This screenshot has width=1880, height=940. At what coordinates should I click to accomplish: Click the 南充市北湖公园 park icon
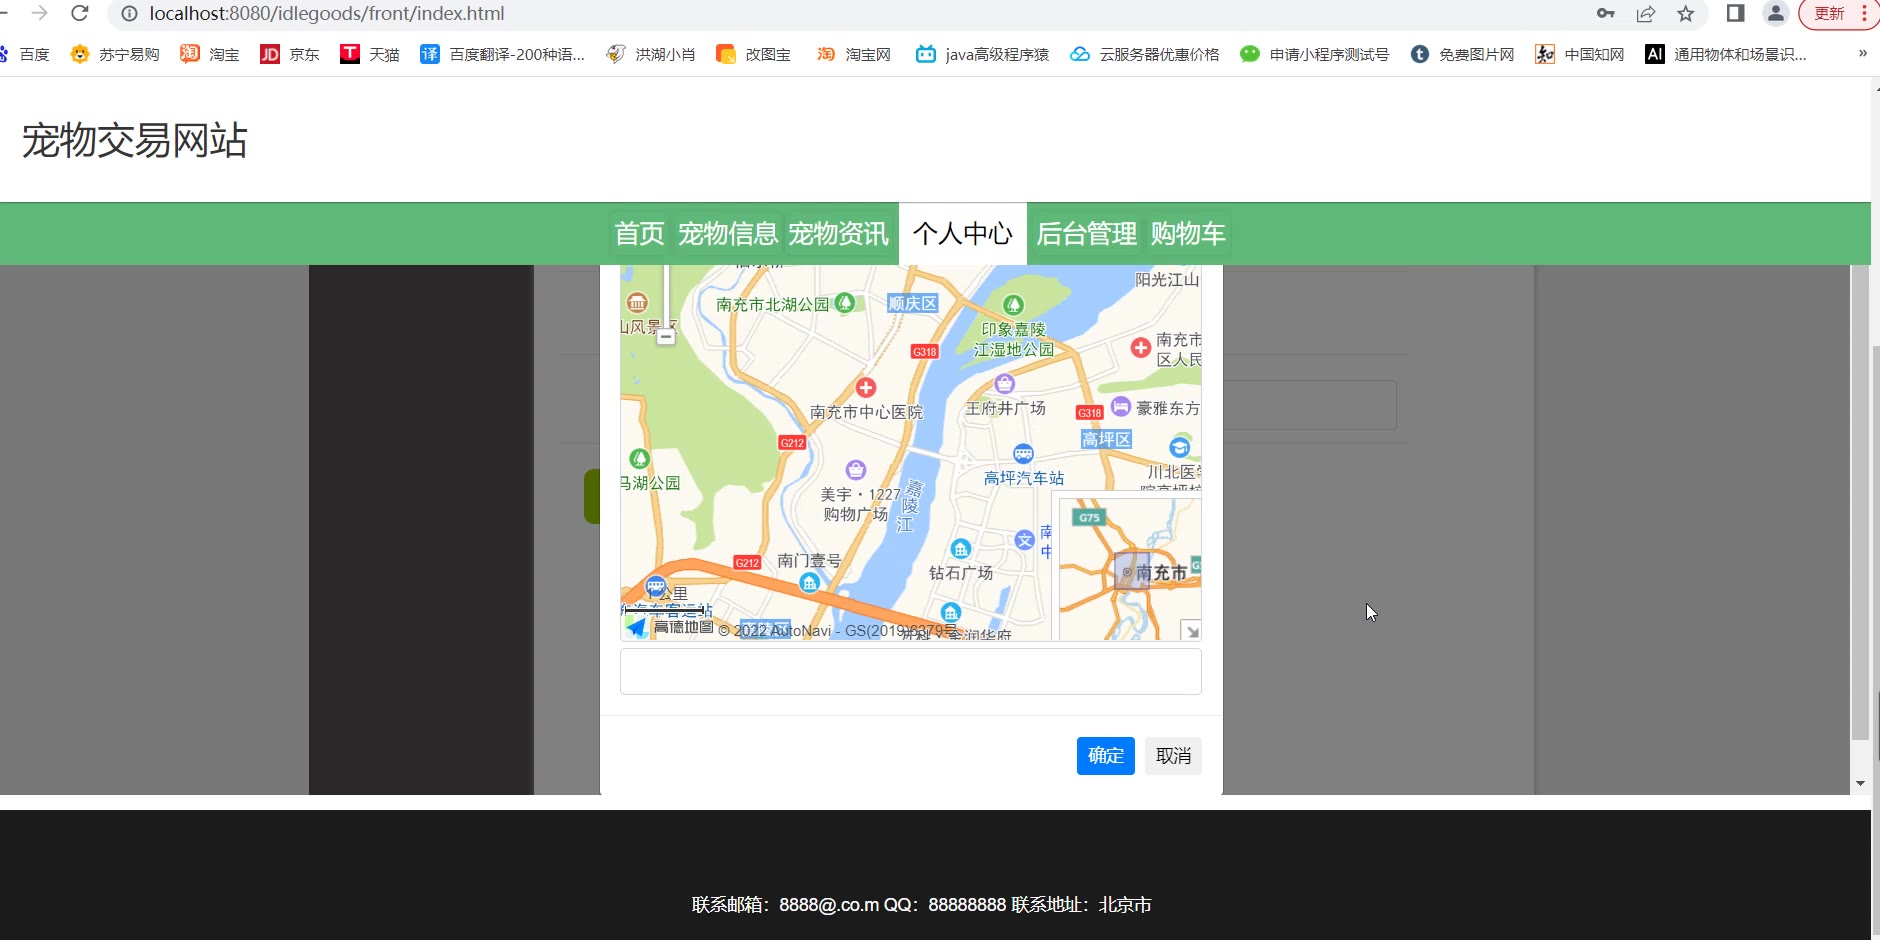pos(845,302)
